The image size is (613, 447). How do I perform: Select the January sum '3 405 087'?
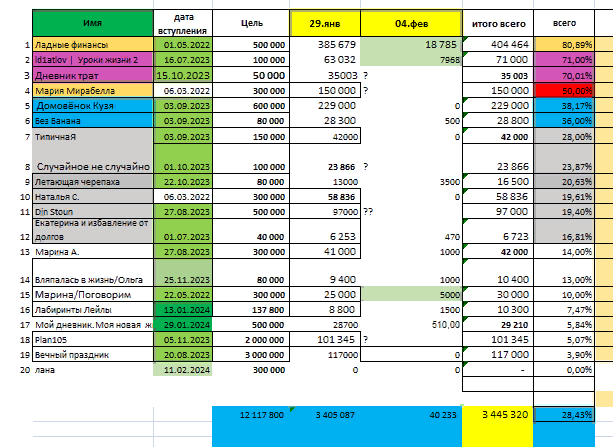pyautogui.click(x=325, y=415)
